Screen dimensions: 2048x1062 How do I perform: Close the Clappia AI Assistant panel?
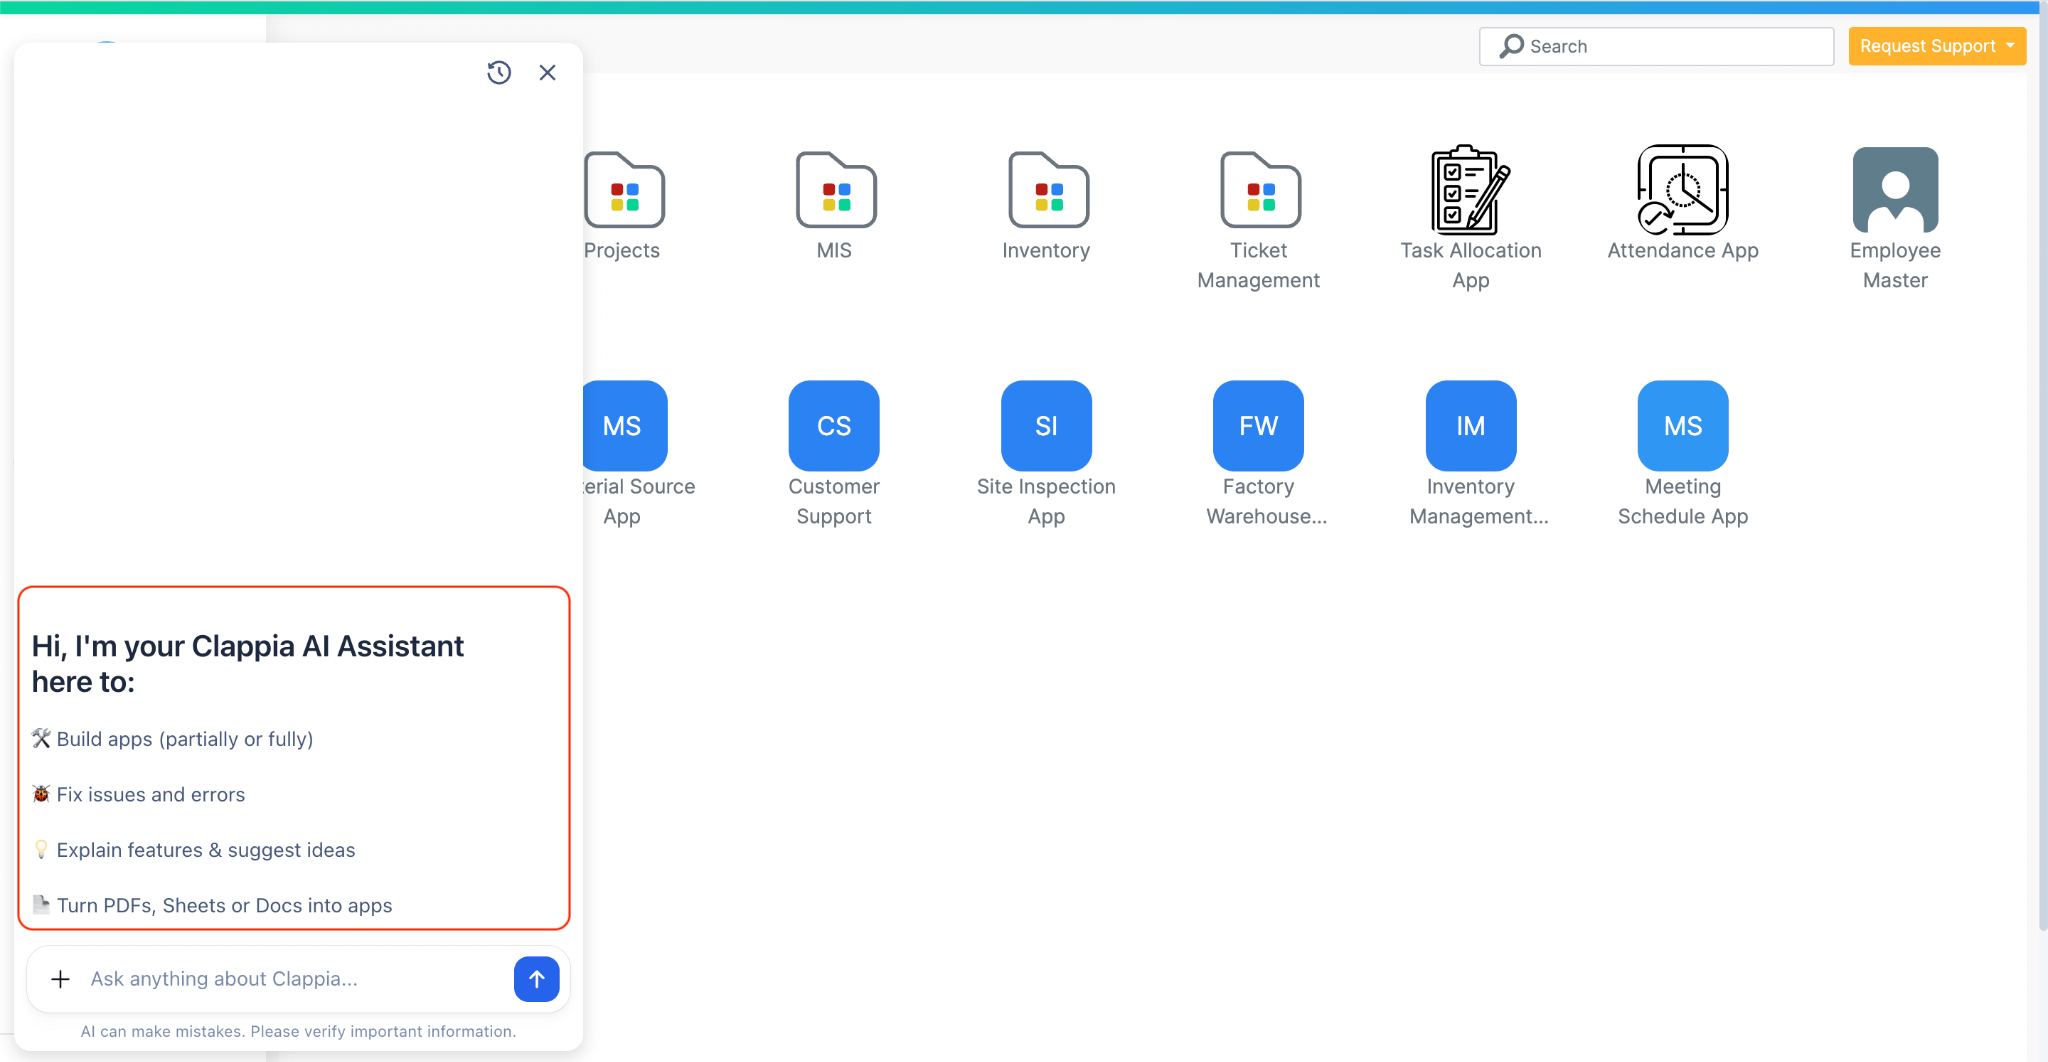coord(547,72)
